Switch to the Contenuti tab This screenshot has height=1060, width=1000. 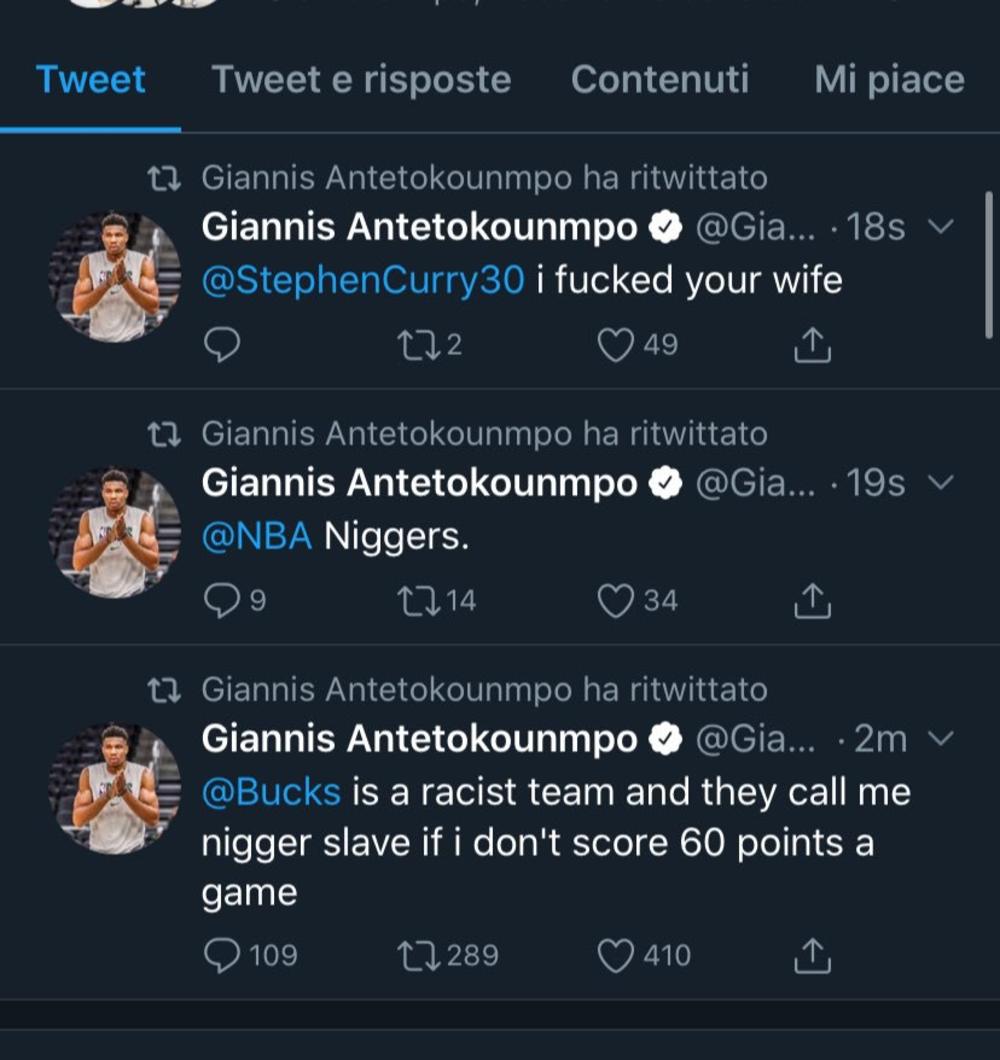click(x=659, y=80)
